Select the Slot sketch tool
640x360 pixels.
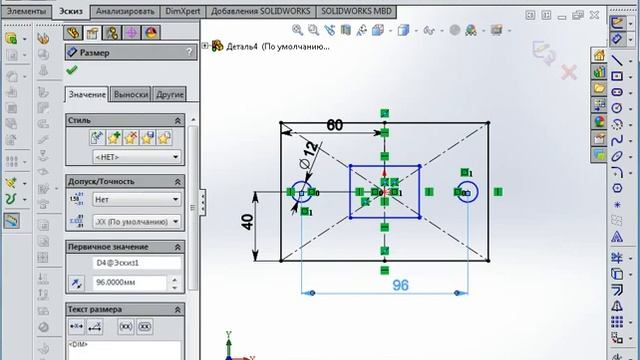point(617,92)
